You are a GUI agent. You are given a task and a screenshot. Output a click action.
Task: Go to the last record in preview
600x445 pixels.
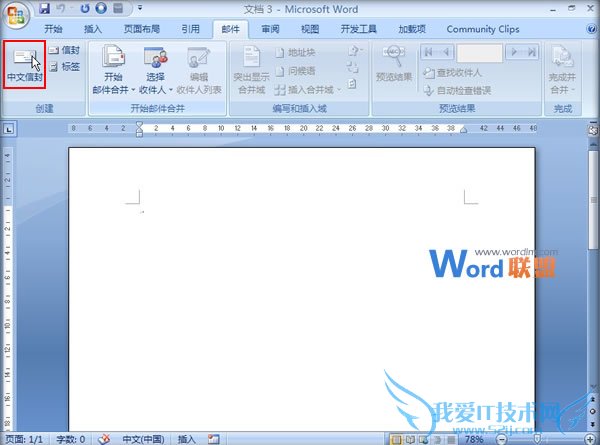532,52
